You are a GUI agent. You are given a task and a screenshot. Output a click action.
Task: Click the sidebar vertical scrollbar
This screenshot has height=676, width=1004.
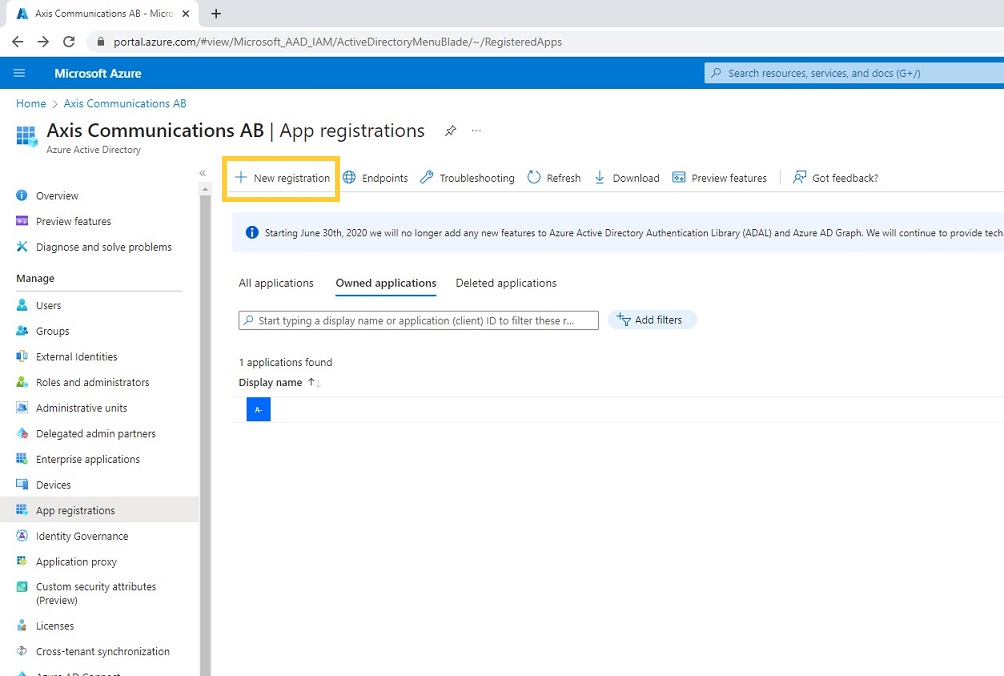click(206, 435)
